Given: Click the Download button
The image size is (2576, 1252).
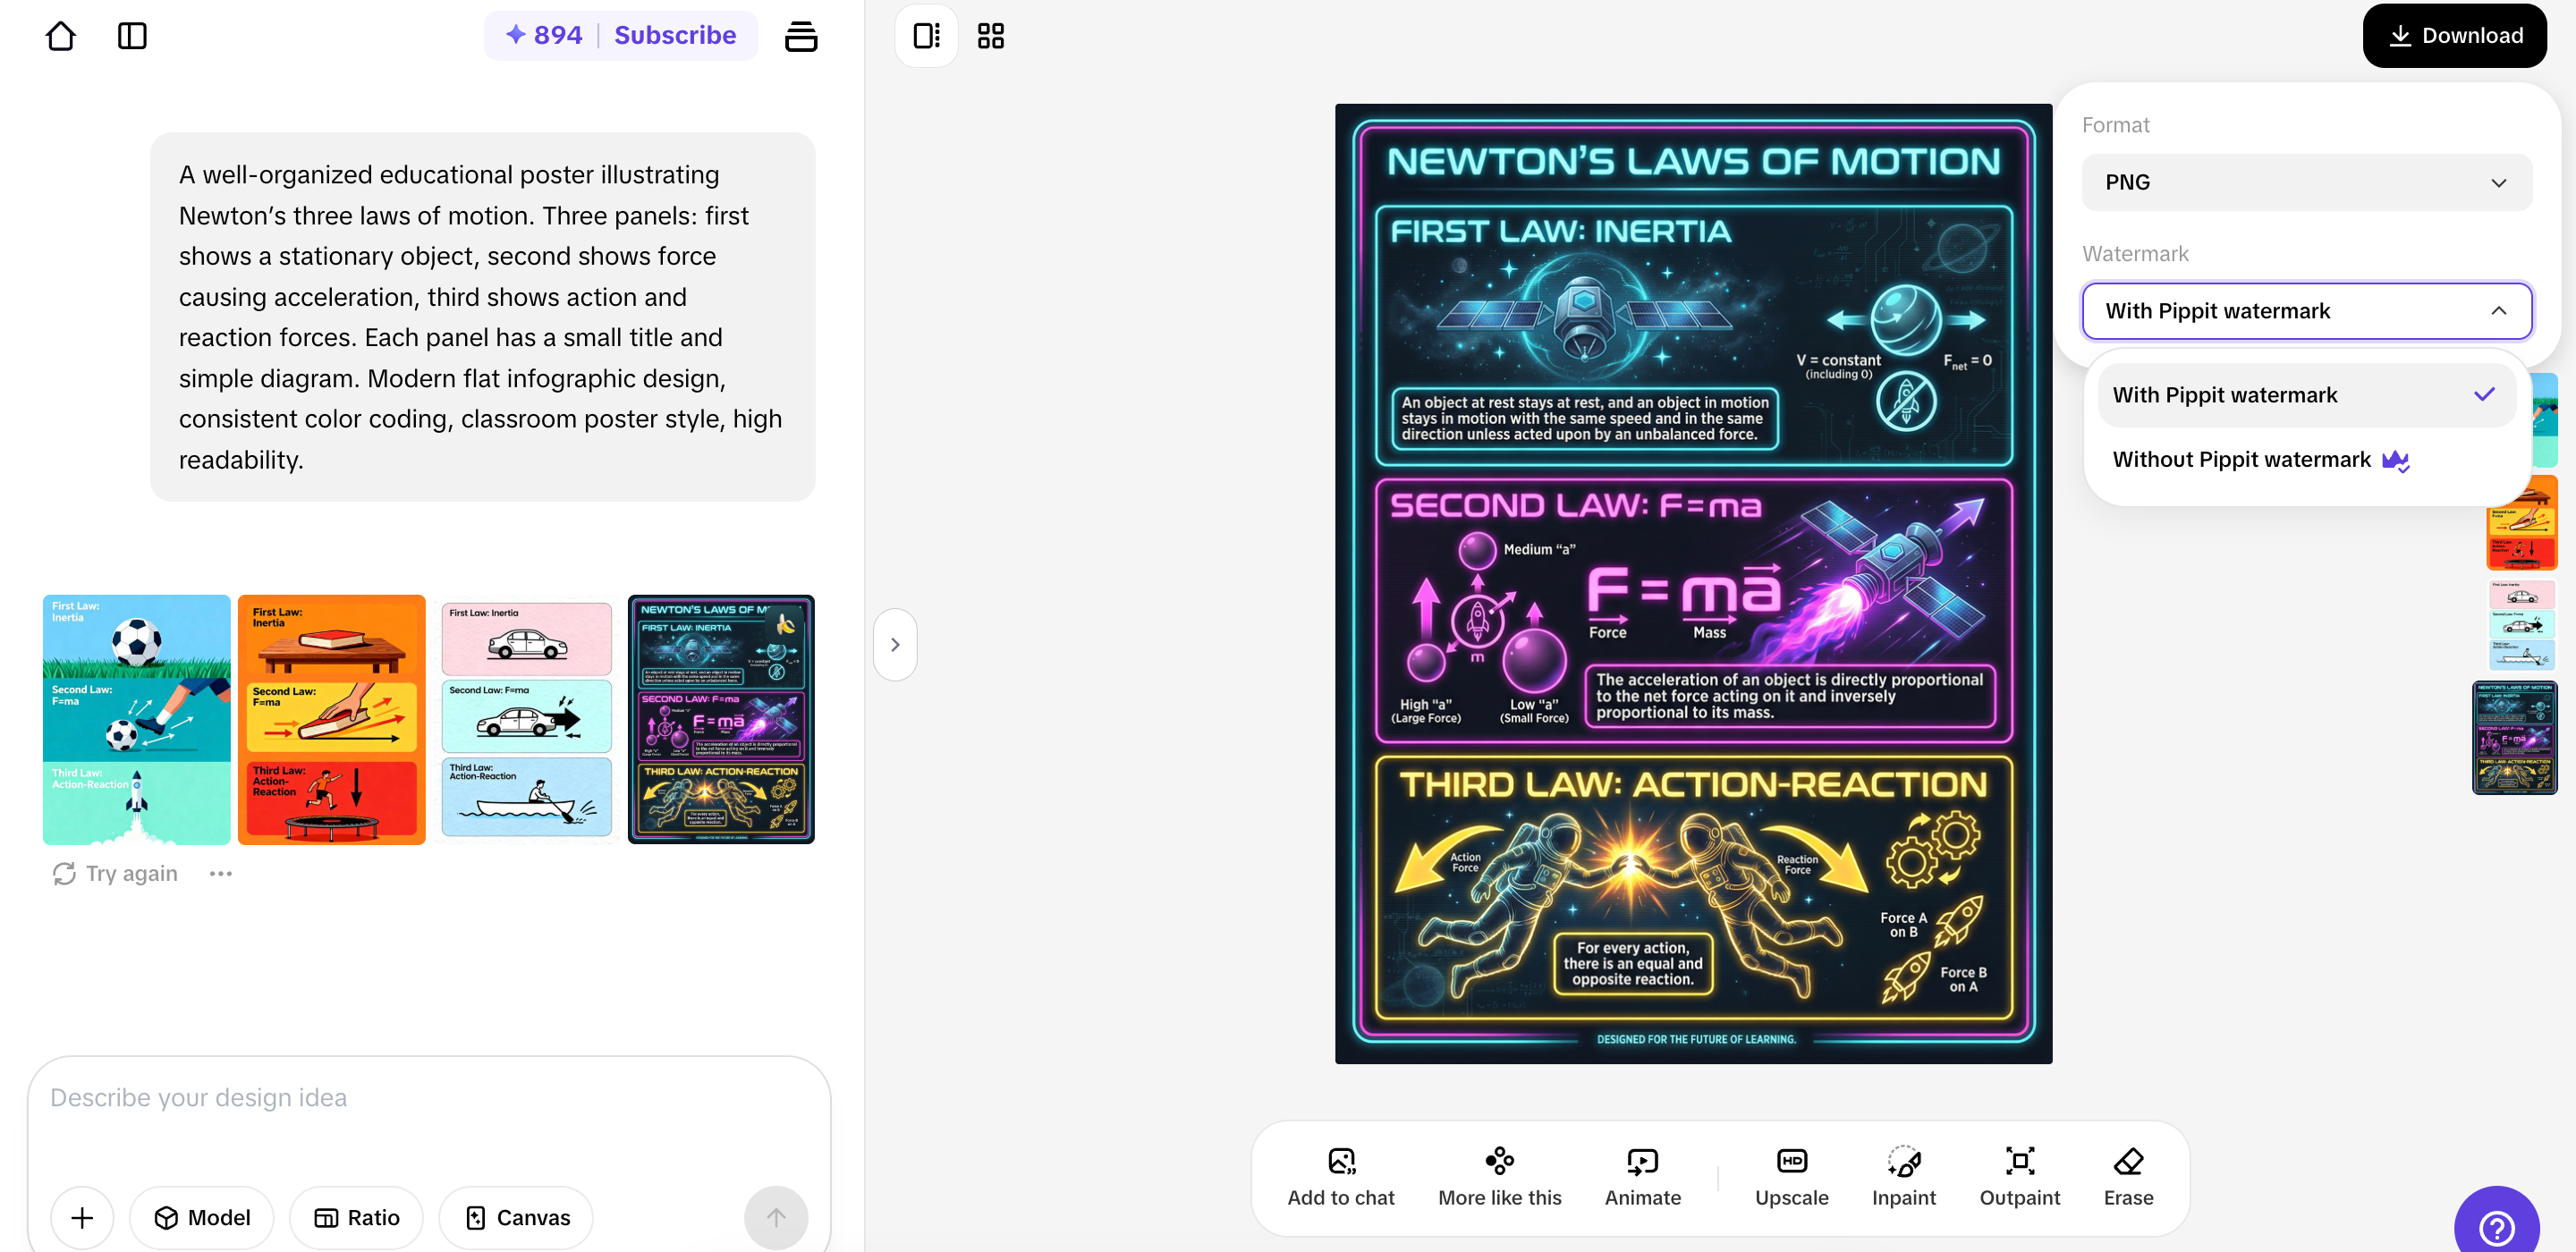Looking at the screenshot, I should coord(2454,36).
